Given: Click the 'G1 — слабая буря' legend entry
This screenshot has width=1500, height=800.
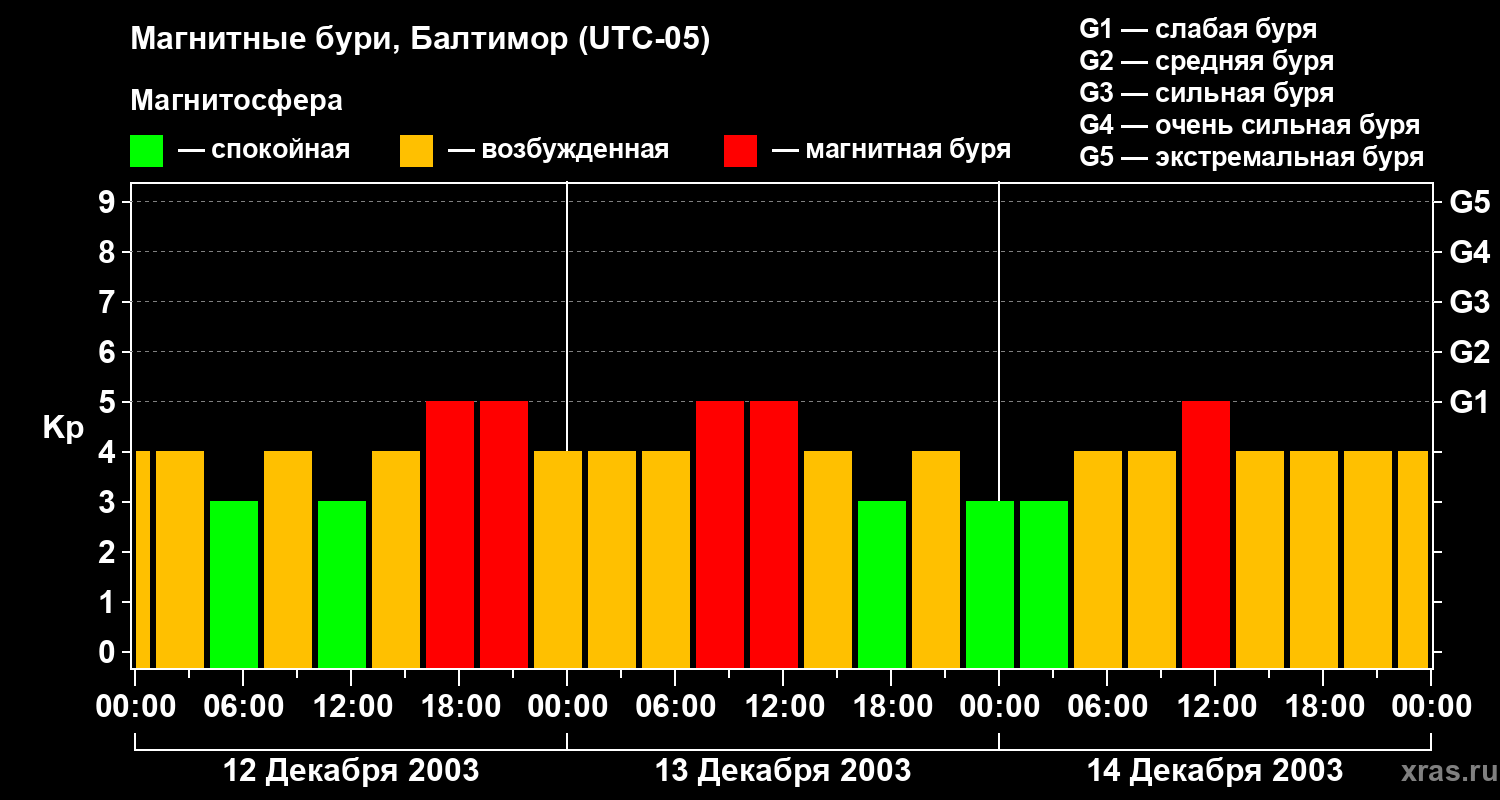Looking at the screenshot, I should click(1198, 29).
